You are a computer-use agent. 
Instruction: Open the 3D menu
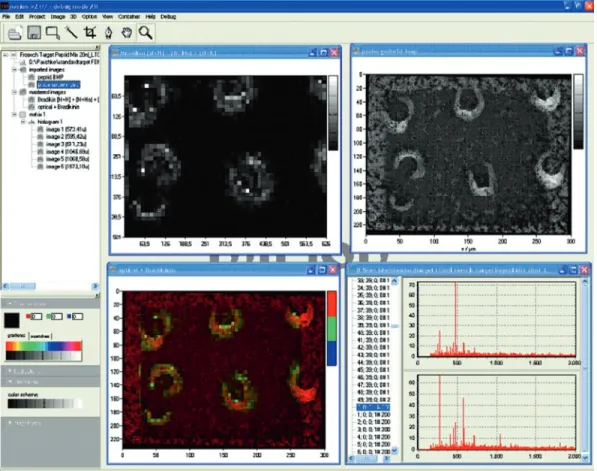[73, 17]
